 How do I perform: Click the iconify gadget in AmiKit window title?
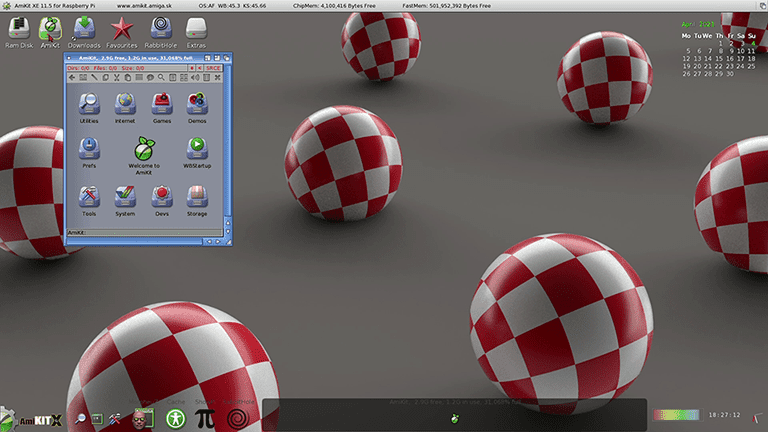click(207, 58)
